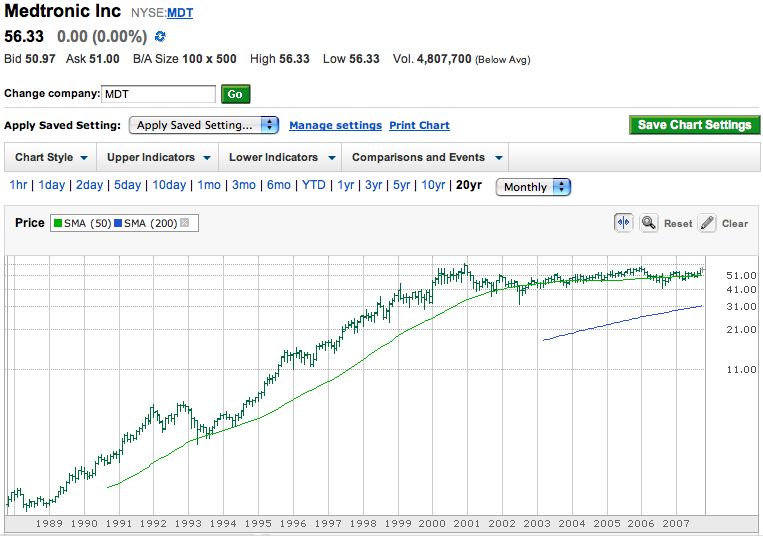The height and width of the screenshot is (536, 763).
Task: Click the Print Chart link
Action: point(419,126)
